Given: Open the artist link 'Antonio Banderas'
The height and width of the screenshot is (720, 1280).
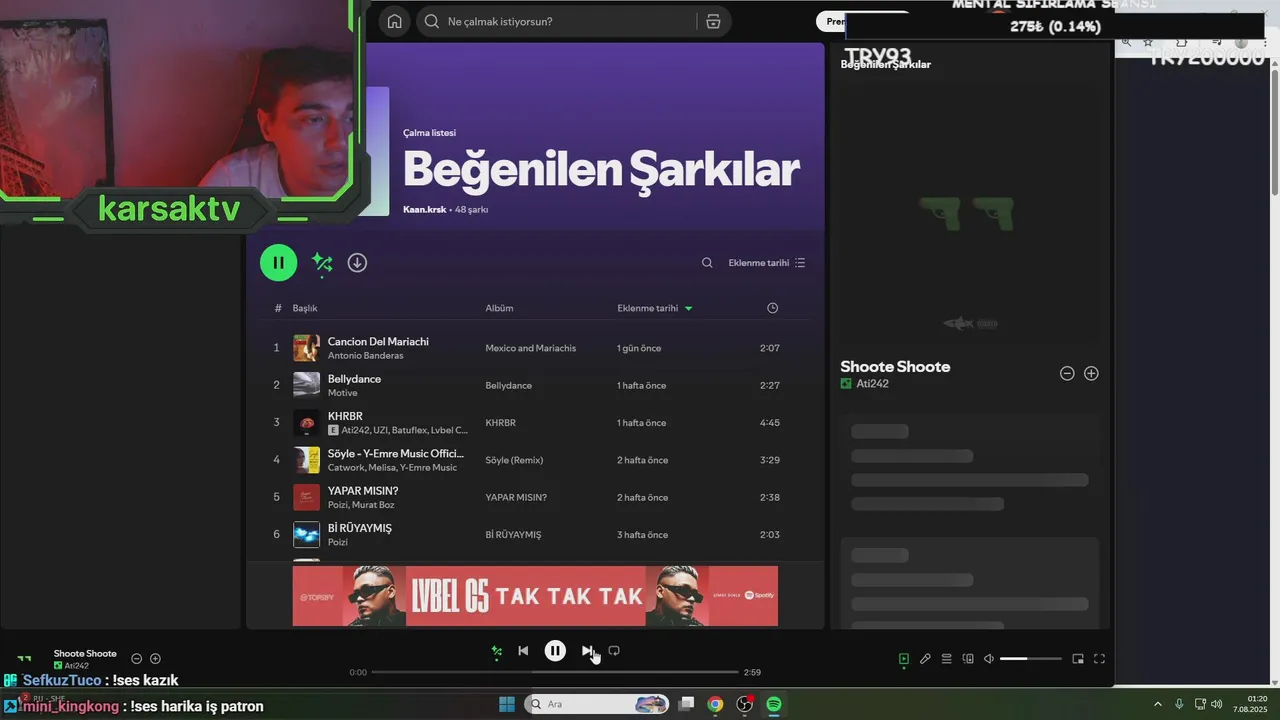Looking at the screenshot, I should pyautogui.click(x=365, y=356).
